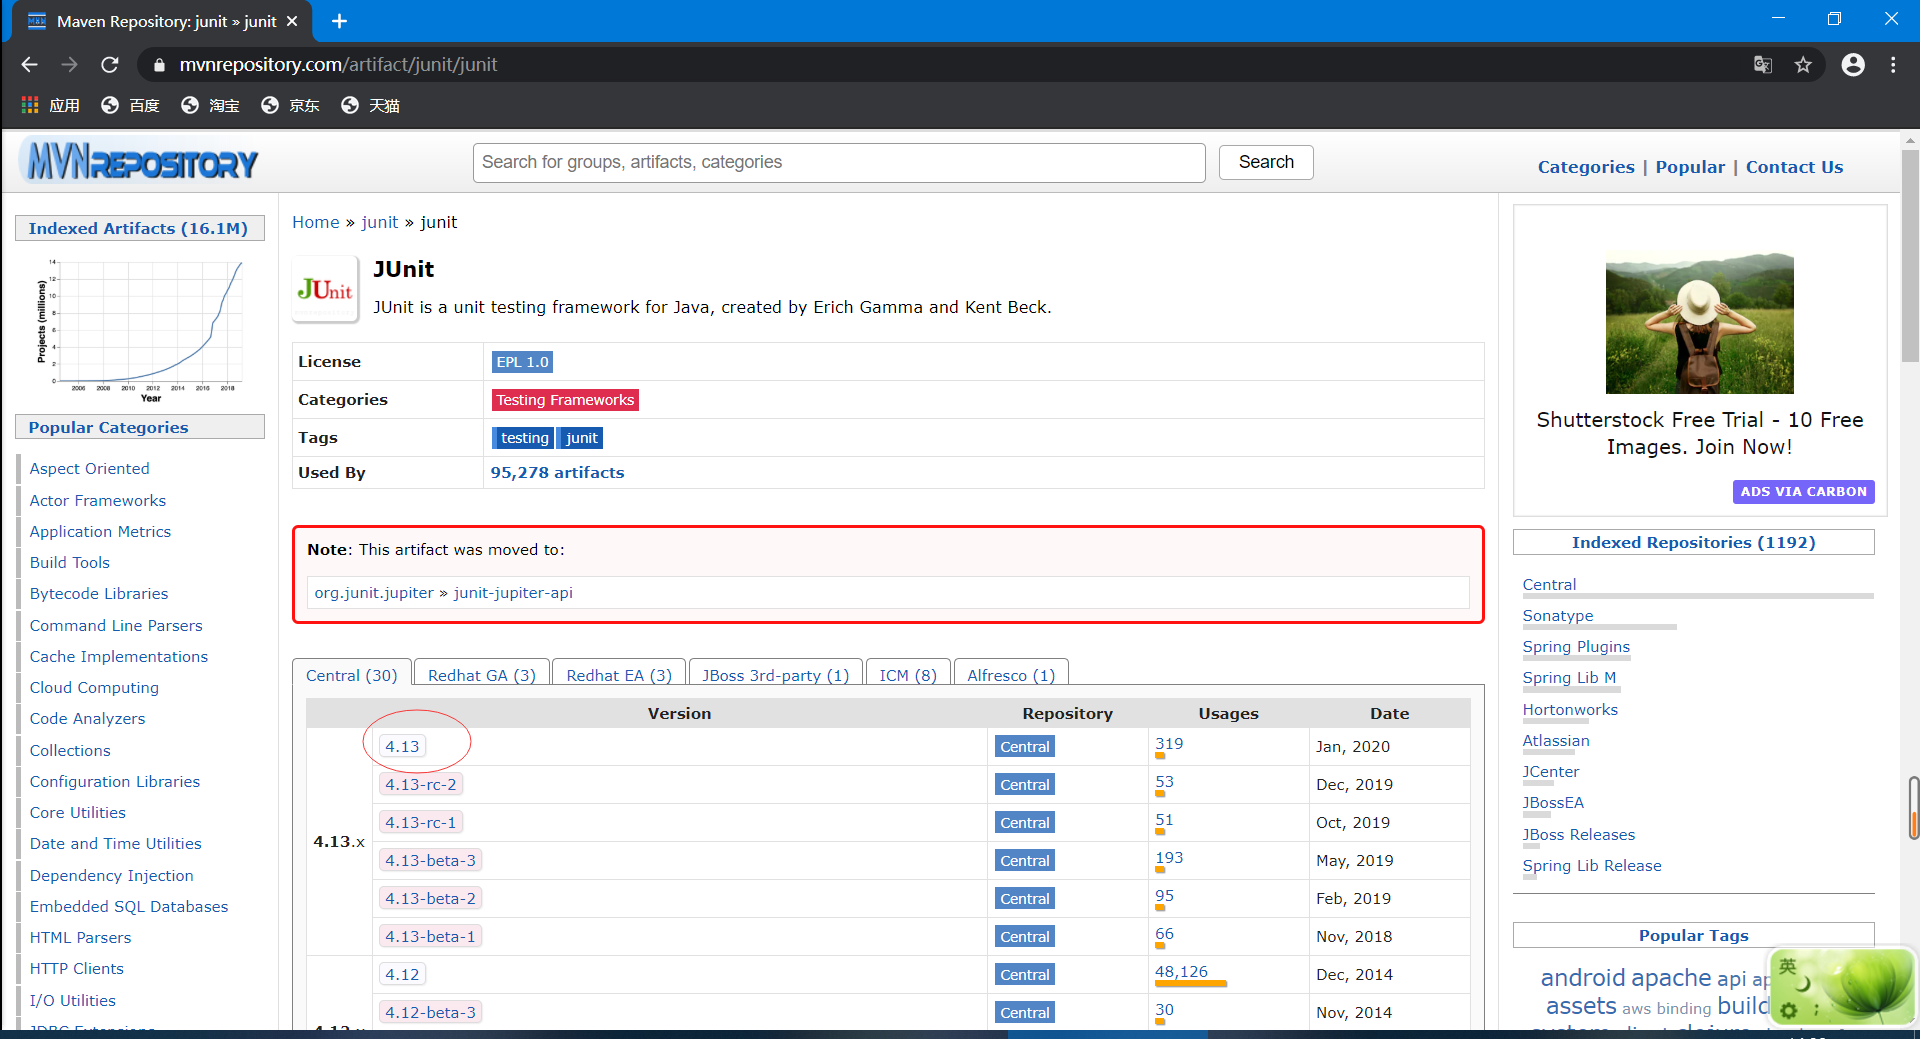Open a new browser tab
Viewport: 1920px width, 1039px height.
(339, 21)
